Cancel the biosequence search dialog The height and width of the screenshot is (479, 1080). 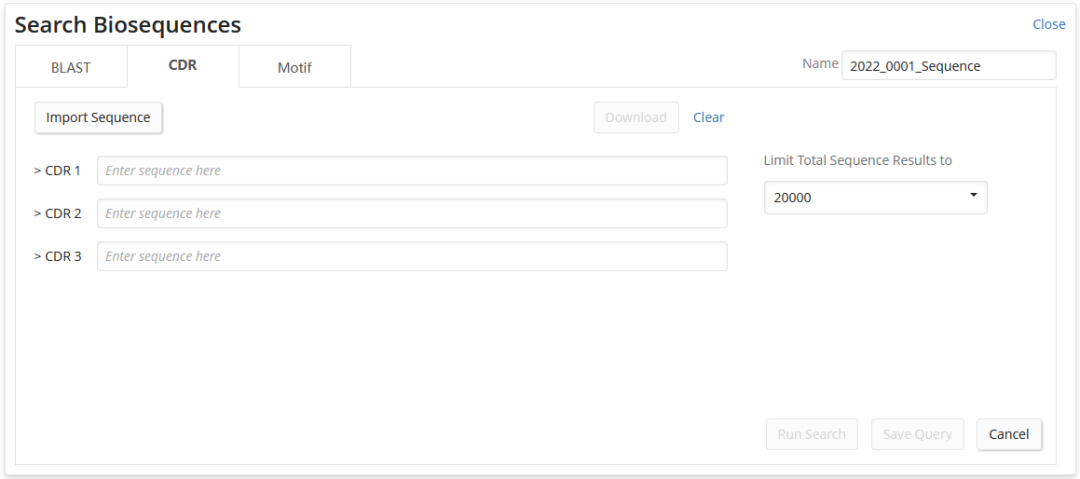[1008, 434]
